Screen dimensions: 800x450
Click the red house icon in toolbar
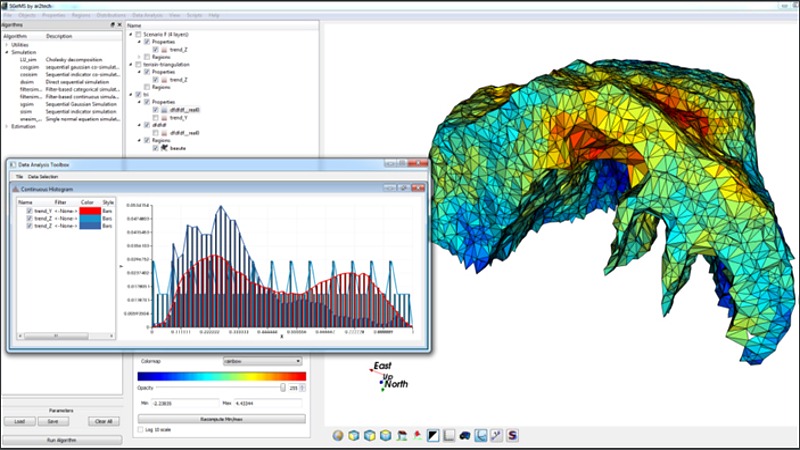(402, 435)
